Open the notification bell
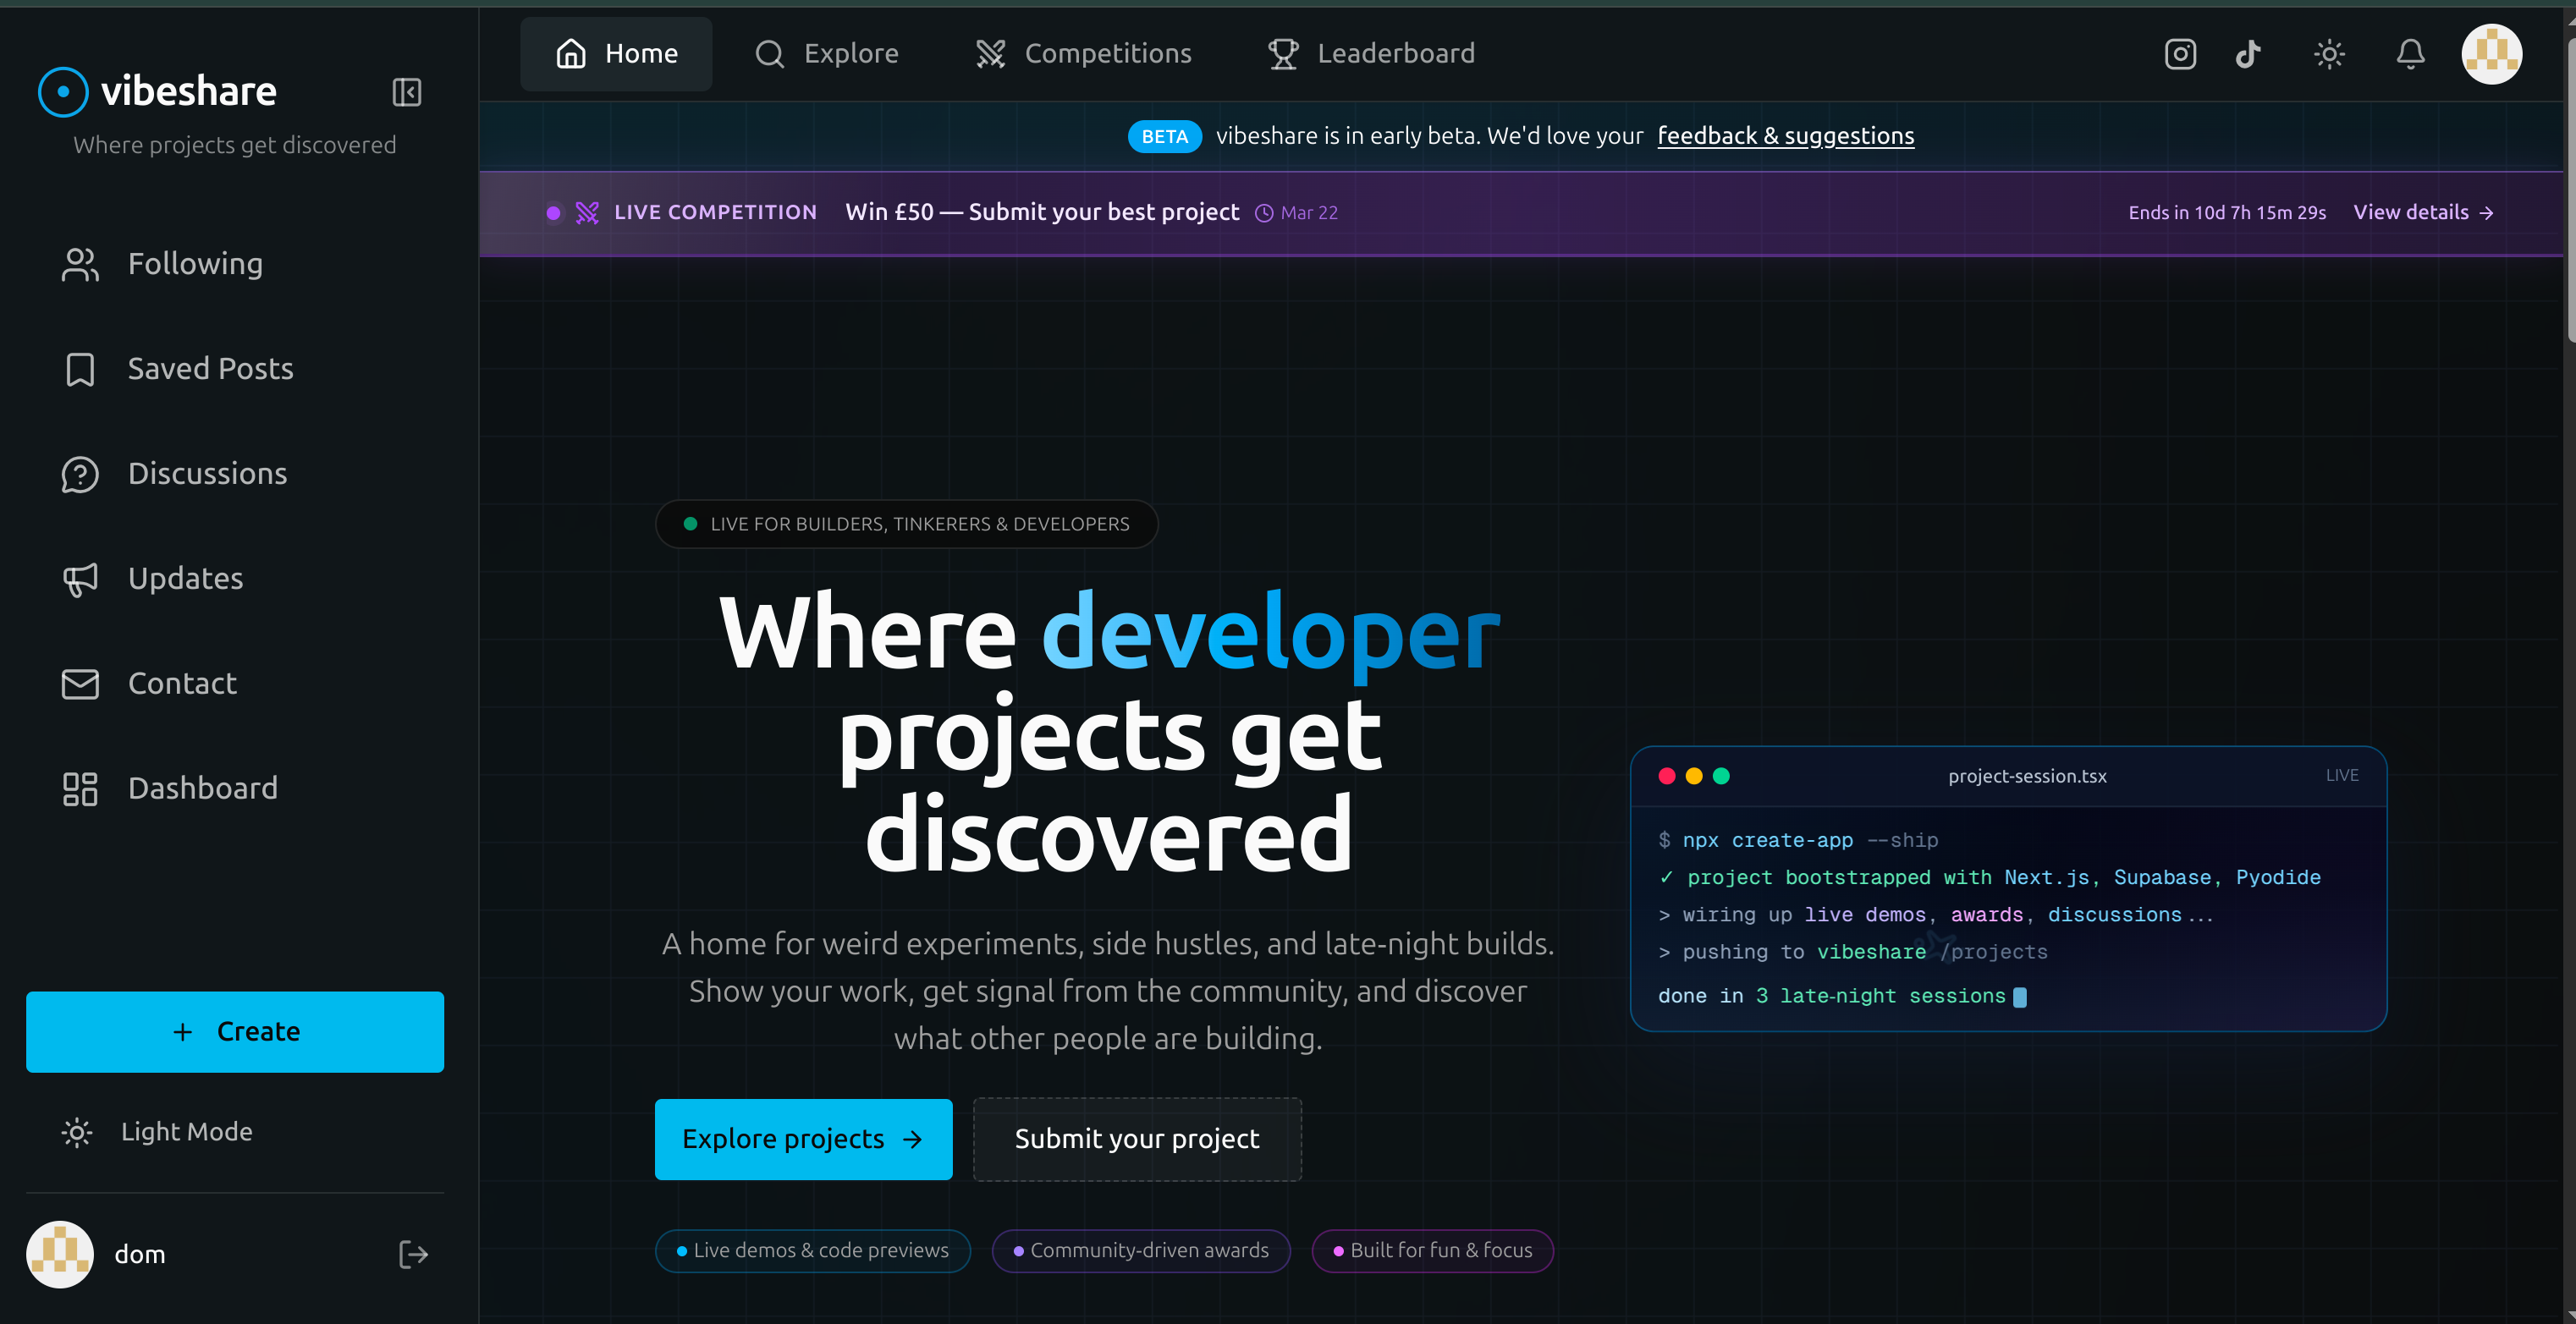 coord(2410,54)
